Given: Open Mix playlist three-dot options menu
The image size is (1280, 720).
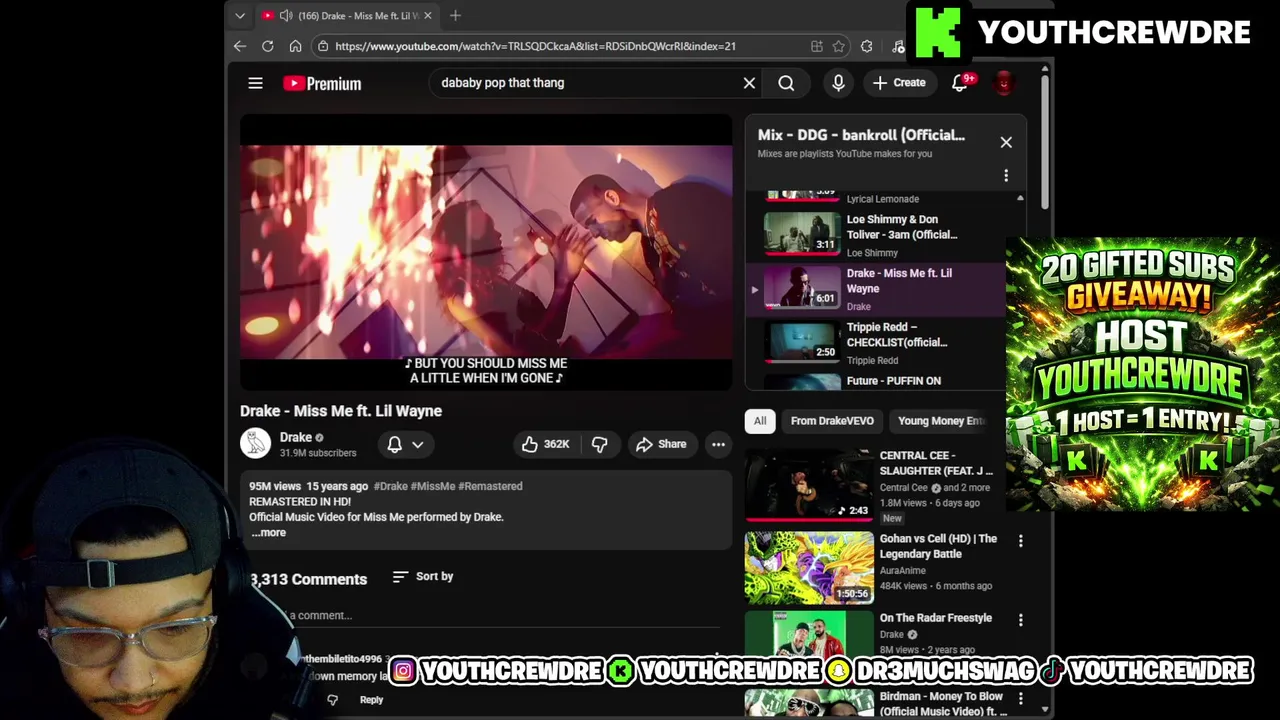Looking at the screenshot, I should coord(1006,176).
